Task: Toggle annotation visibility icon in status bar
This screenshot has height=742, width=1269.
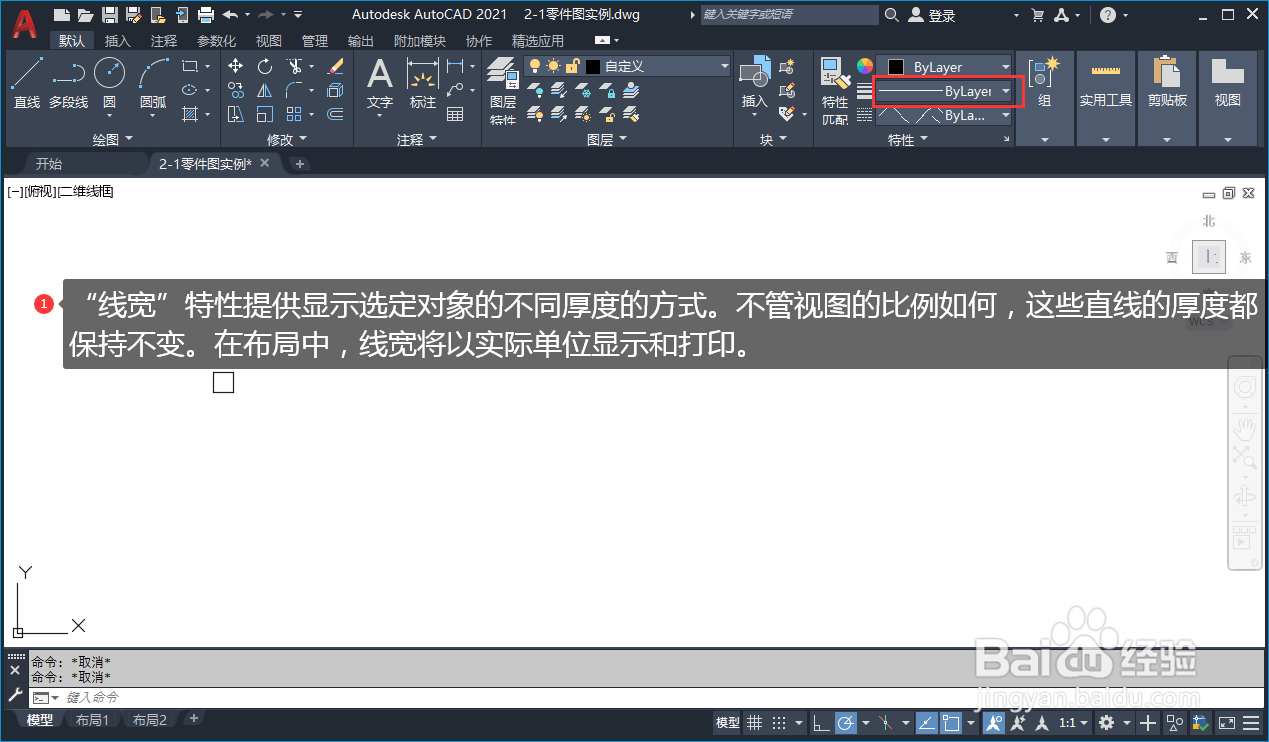Action: pos(994,722)
